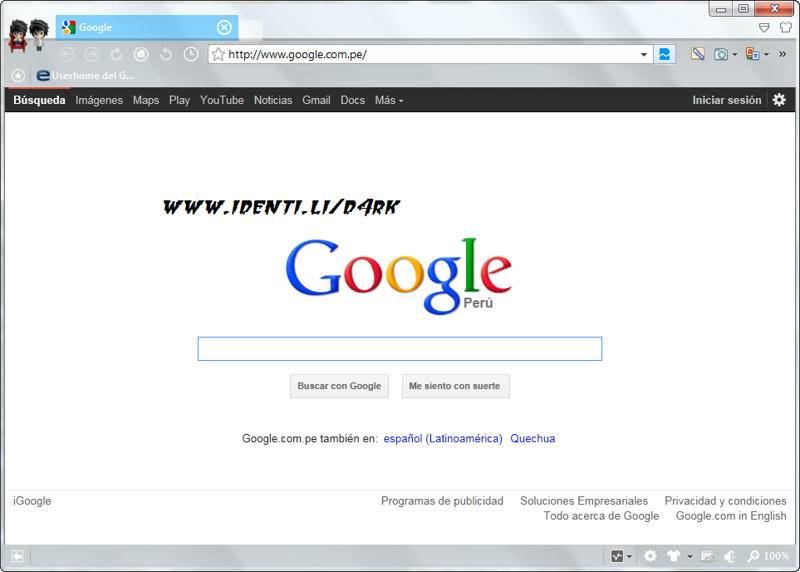The image size is (800, 572).
Task: Select the Google tab
Action: pos(147,28)
